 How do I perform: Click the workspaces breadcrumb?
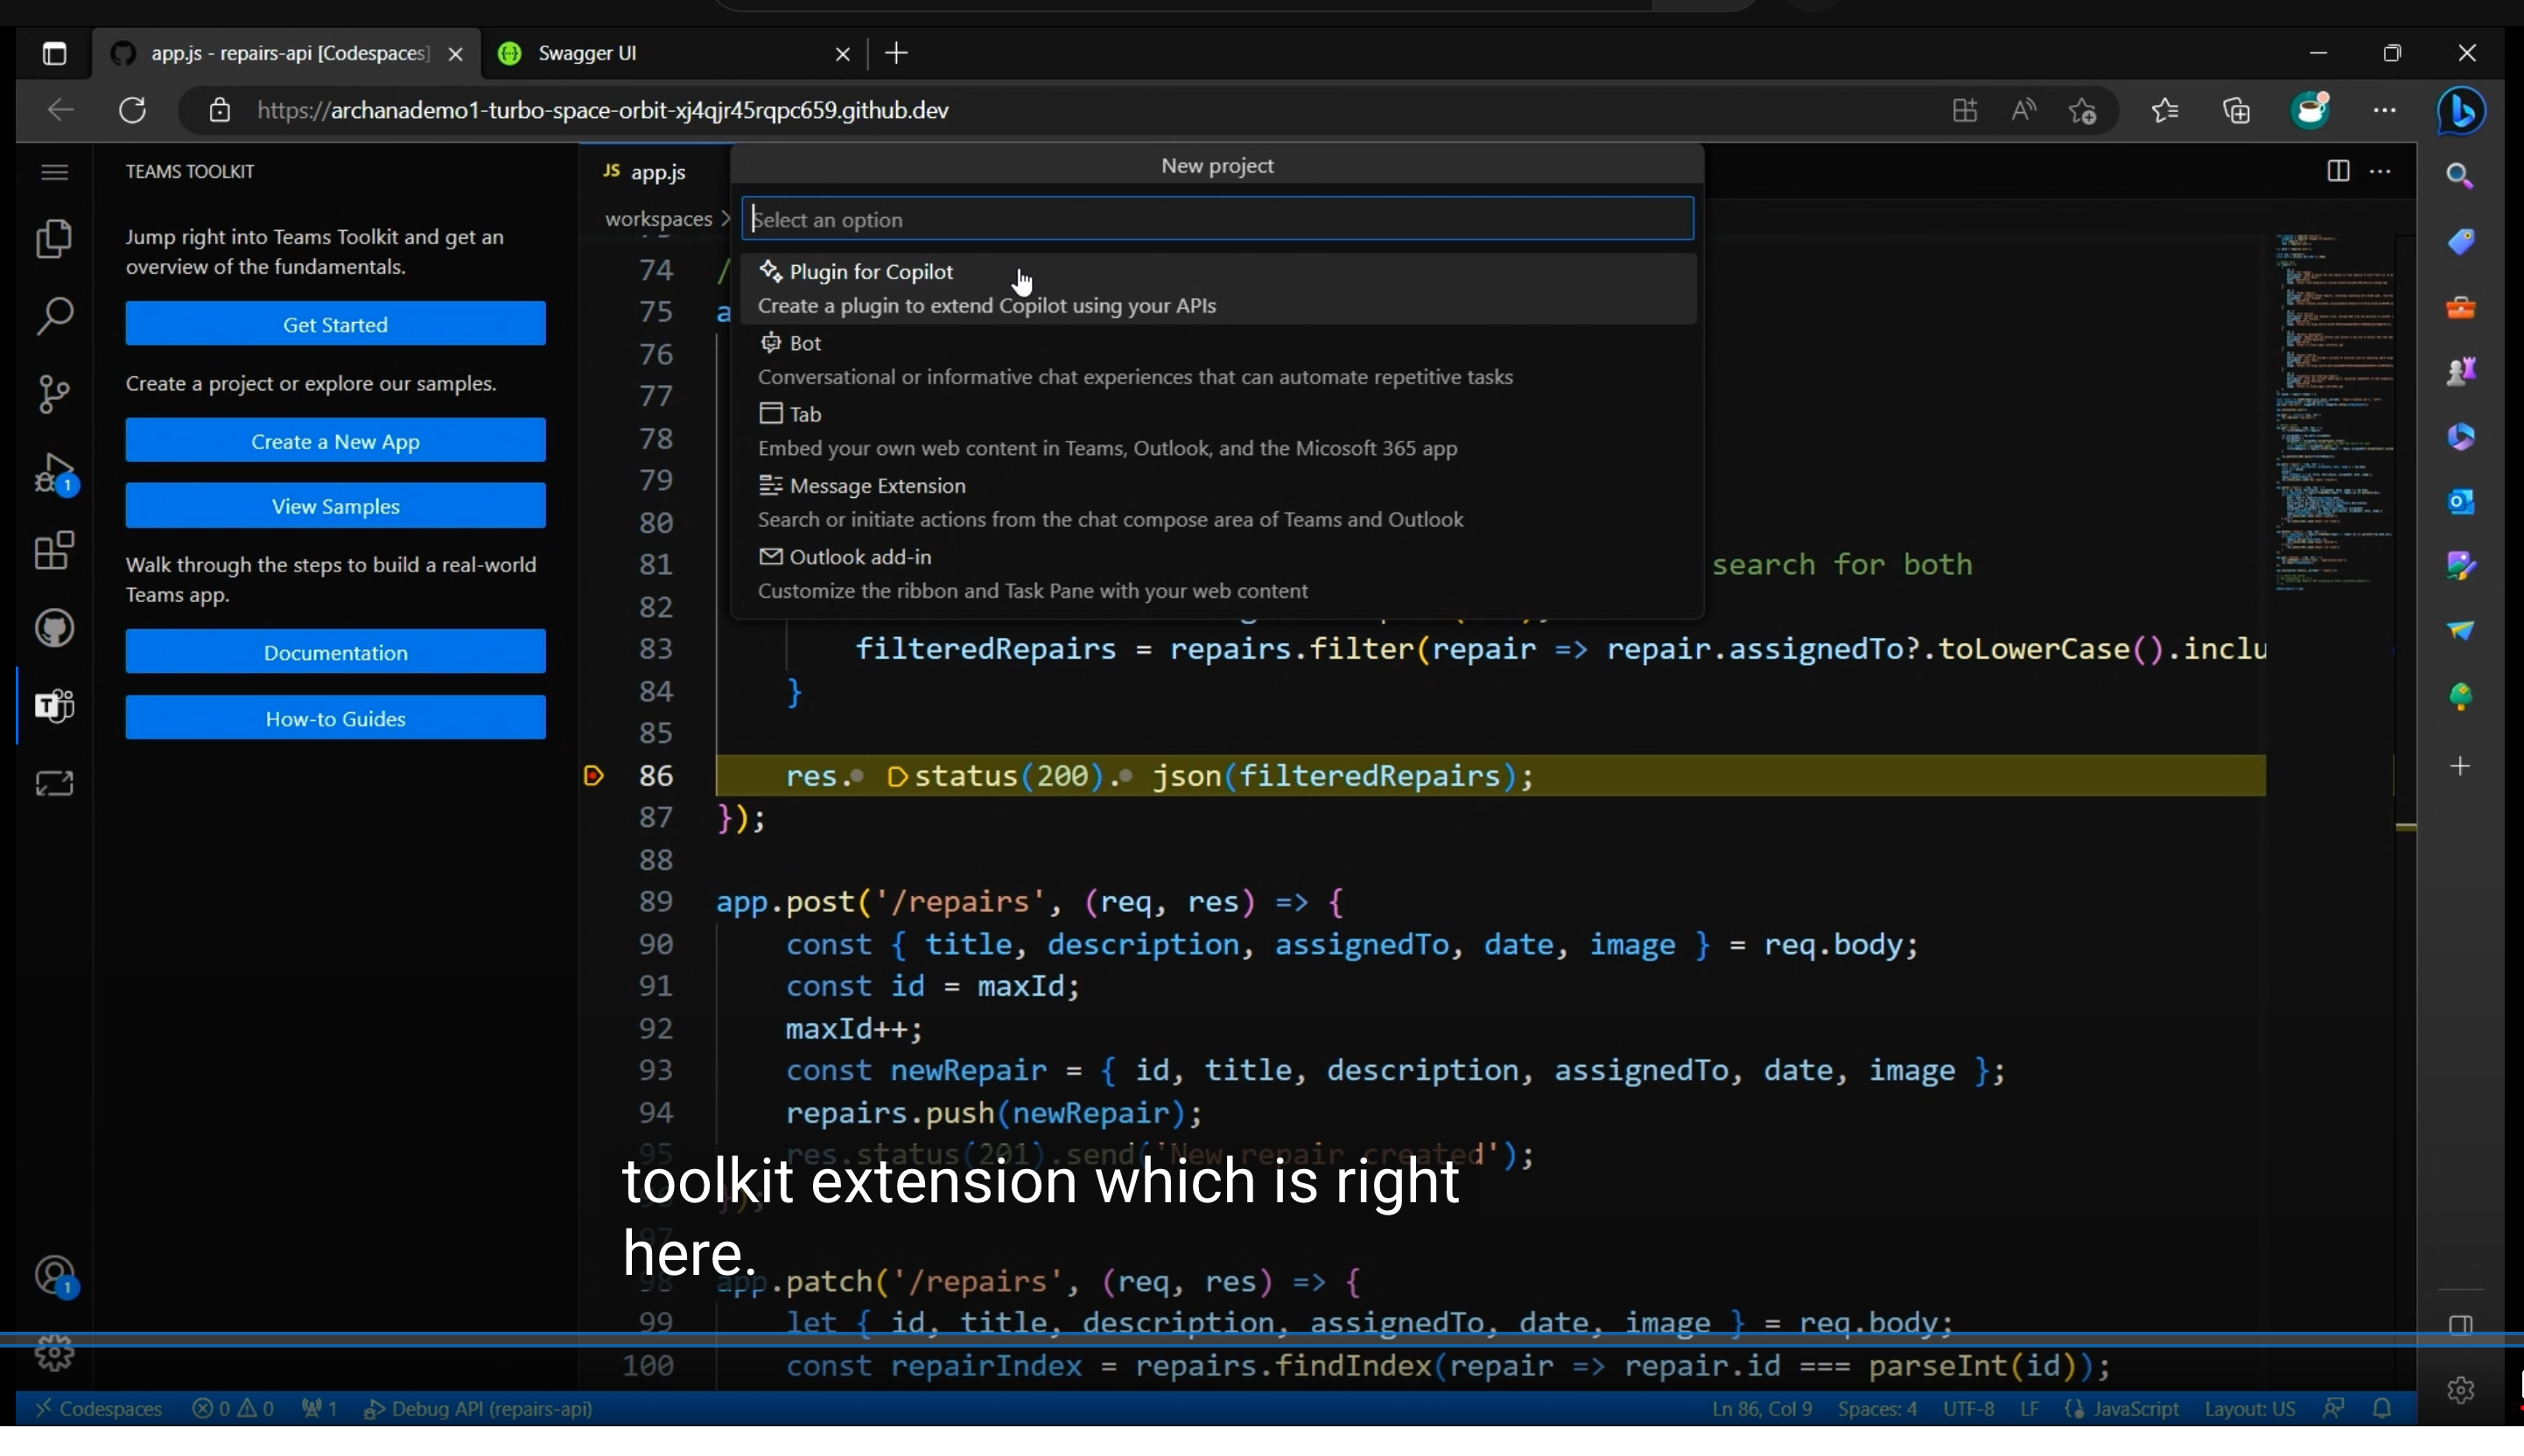coord(658,219)
